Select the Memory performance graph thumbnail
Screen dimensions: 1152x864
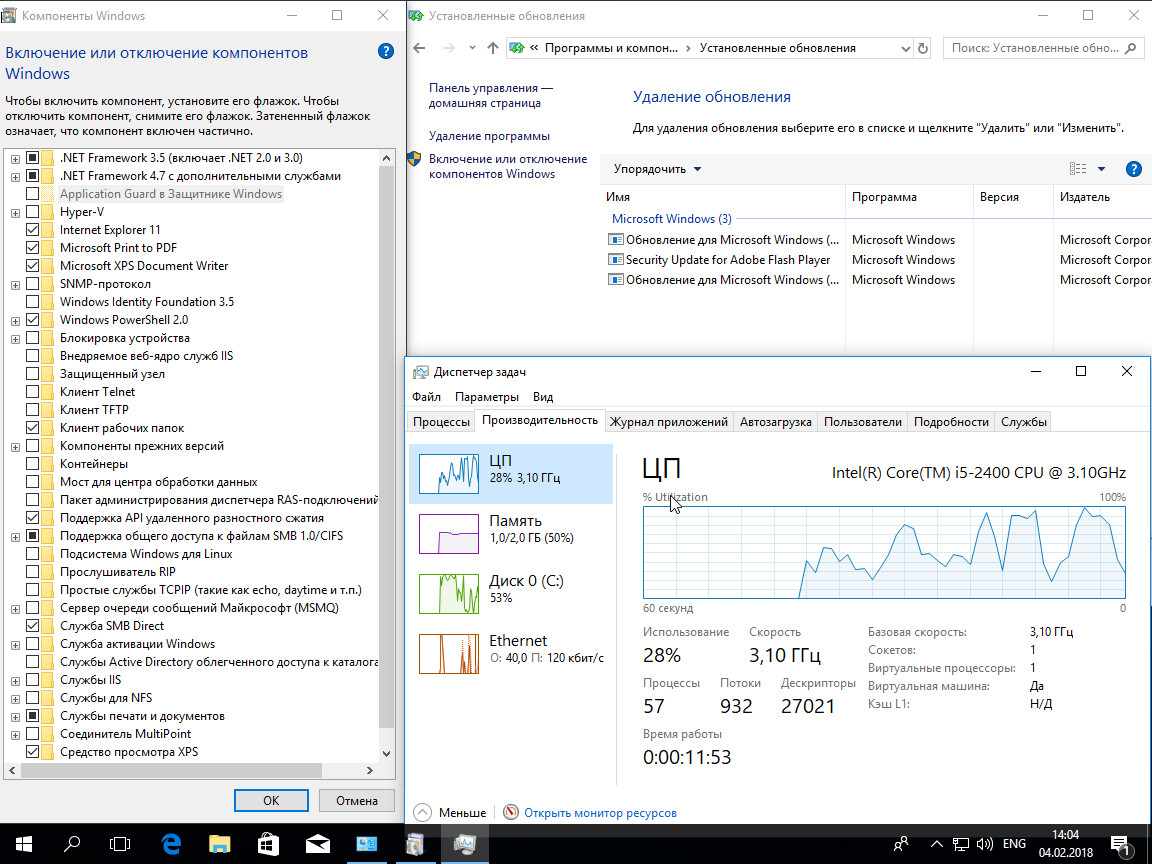point(448,533)
